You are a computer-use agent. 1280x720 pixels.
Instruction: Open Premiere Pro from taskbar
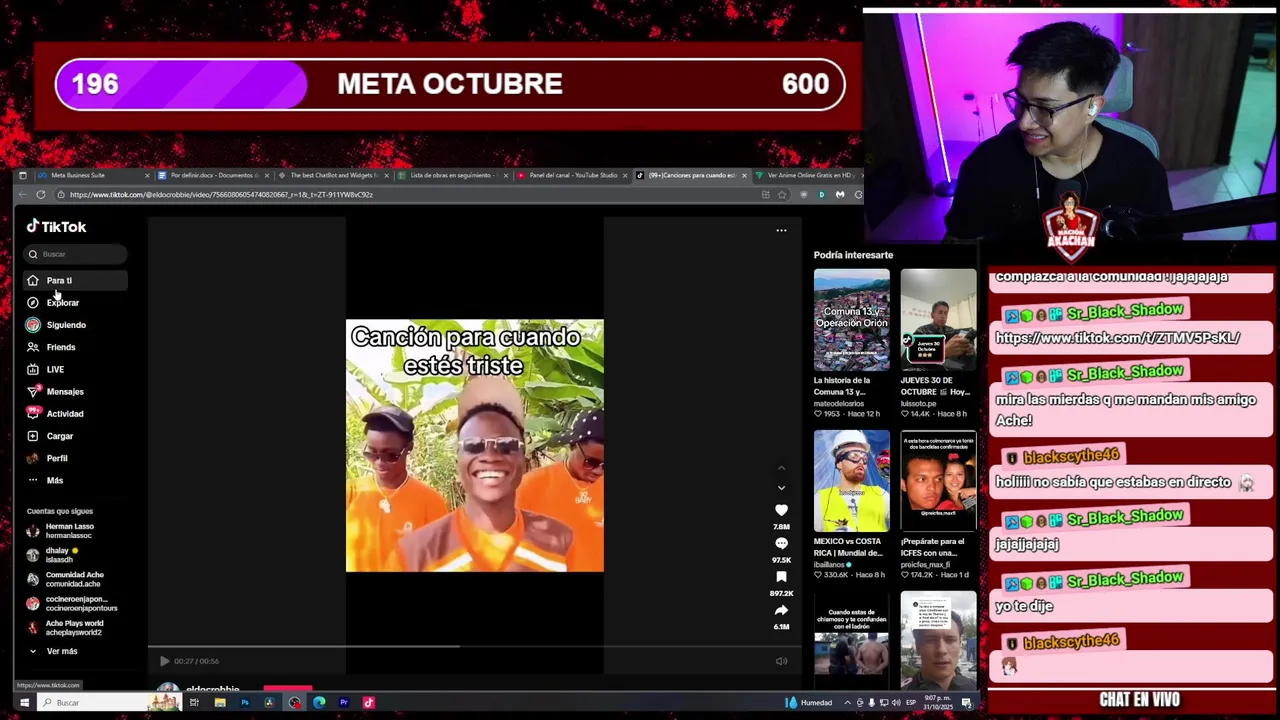pos(344,703)
